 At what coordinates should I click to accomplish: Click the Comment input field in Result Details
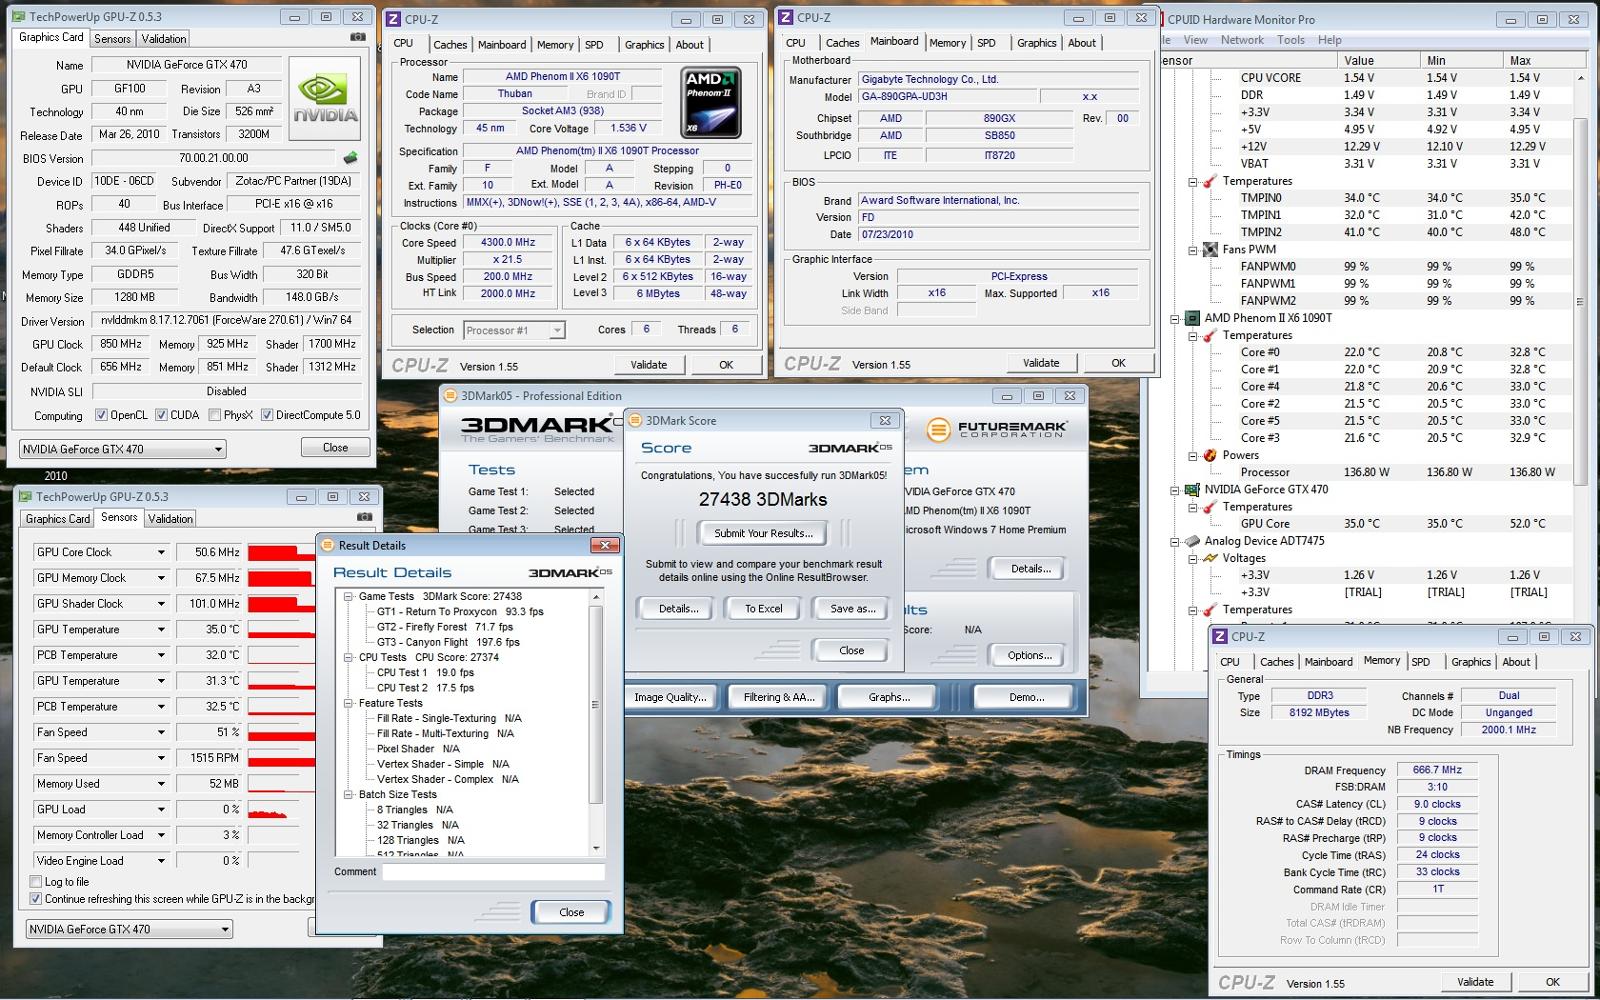494,872
